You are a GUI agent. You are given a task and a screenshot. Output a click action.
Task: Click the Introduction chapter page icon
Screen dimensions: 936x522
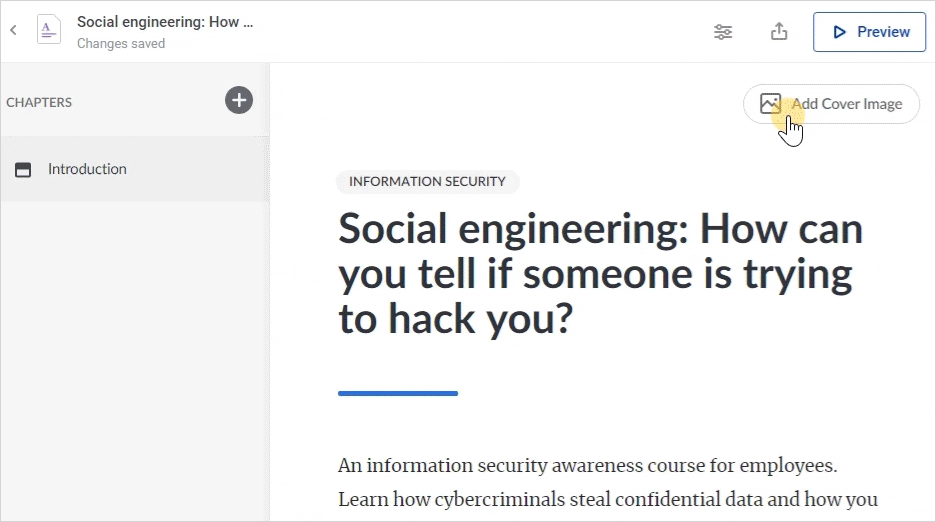tap(23, 170)
